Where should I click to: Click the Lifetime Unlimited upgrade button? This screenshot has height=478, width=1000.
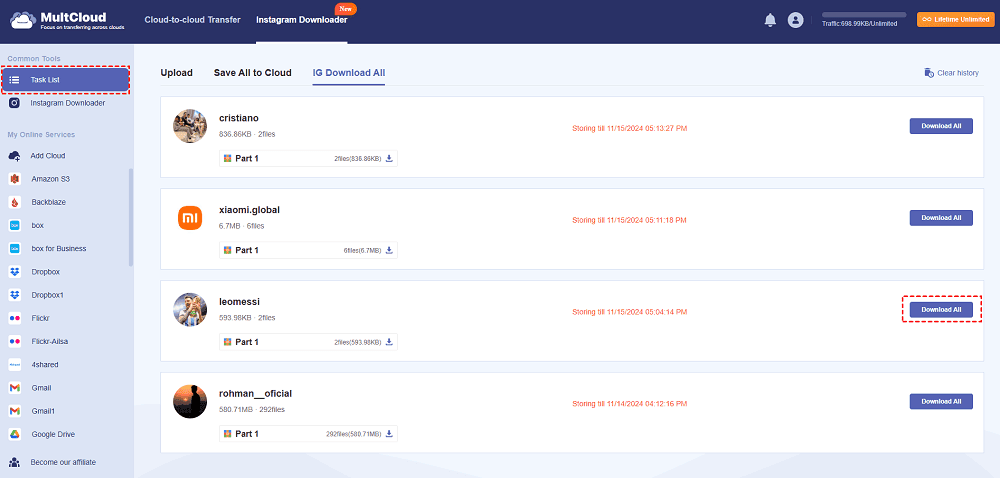tap(955, 20)
